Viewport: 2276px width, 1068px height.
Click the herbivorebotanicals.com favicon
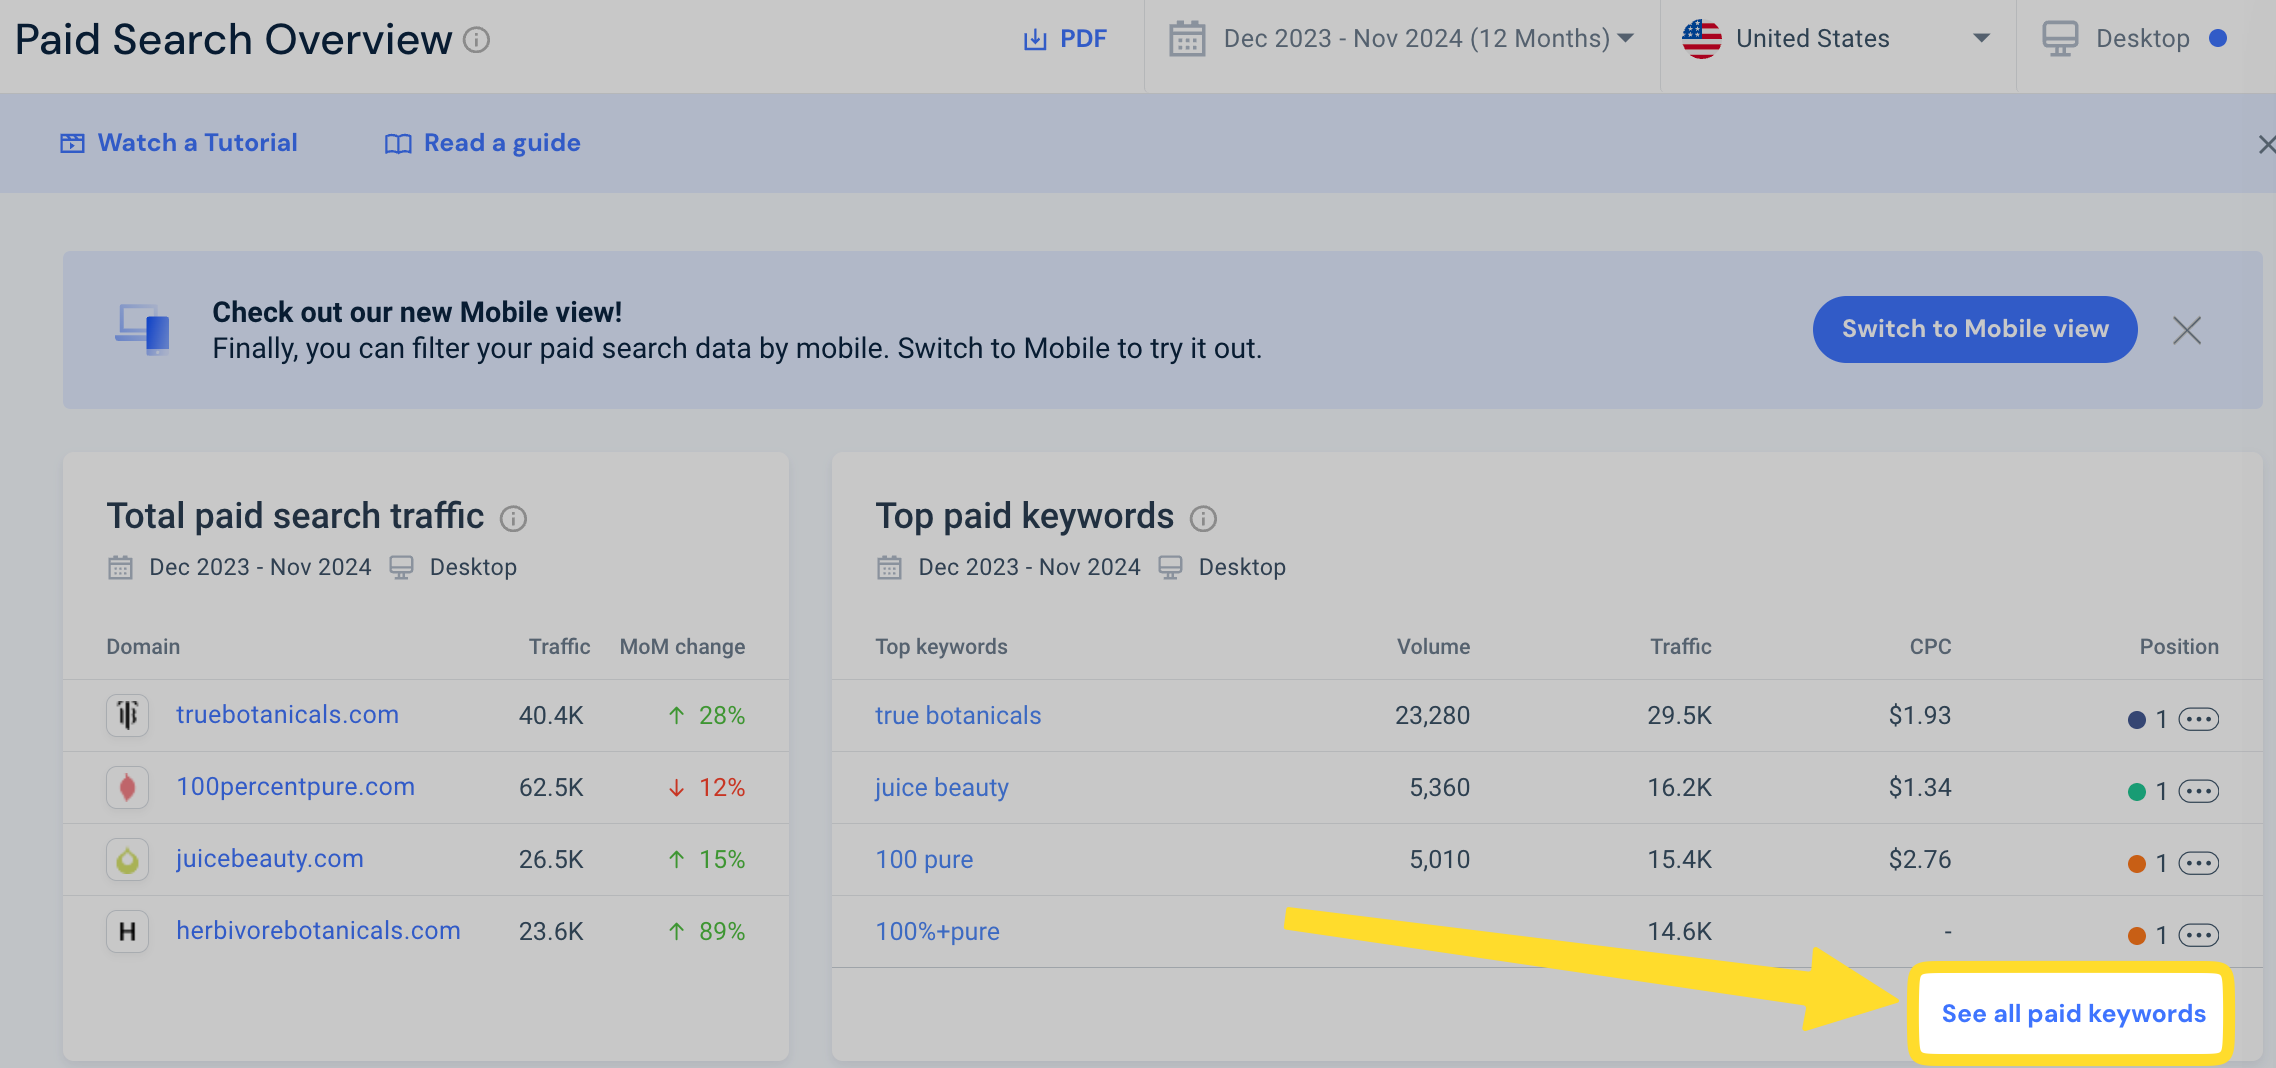pyautogui.click(x=128, y=931)
